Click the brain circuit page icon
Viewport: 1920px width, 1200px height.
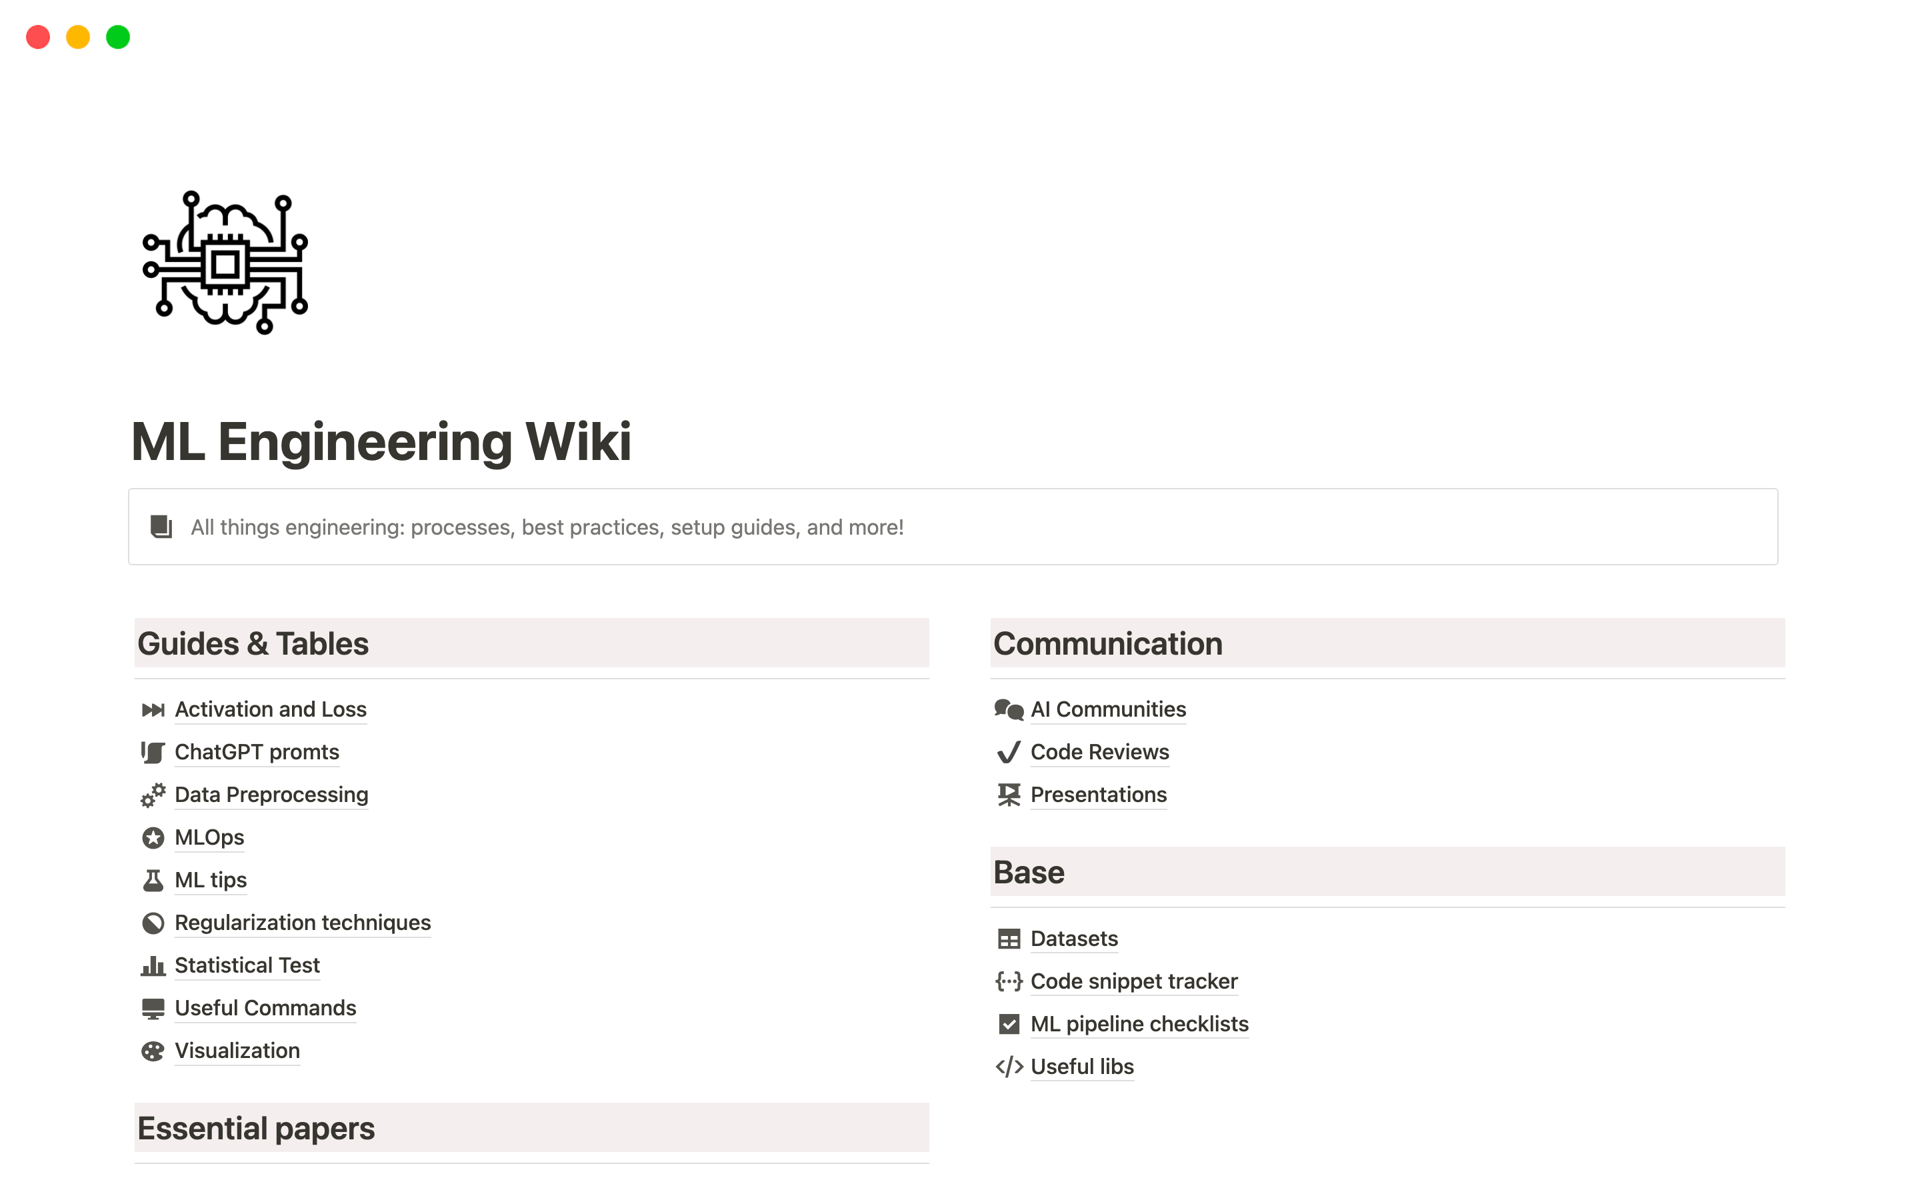pyautogui.click(x=225, y=263)
